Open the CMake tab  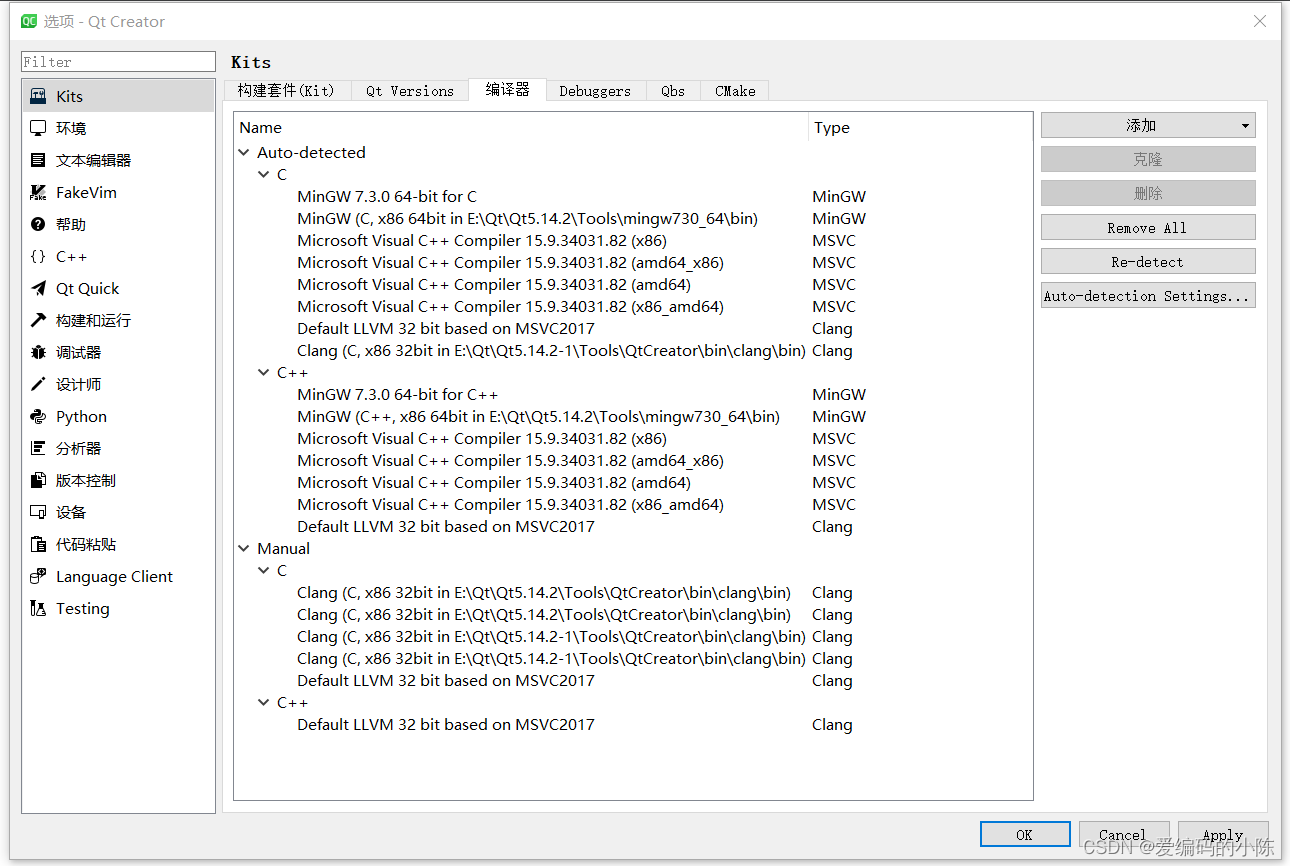pos(735,91)
